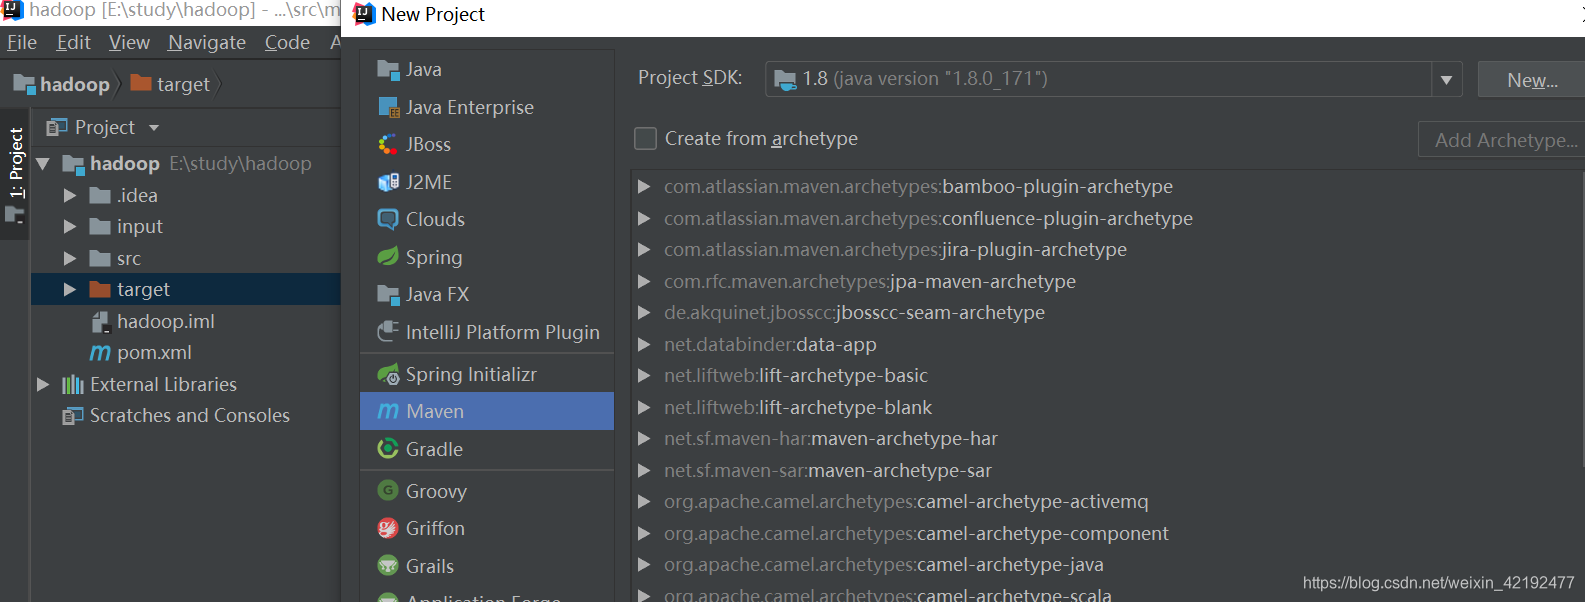Image resolution: width=1585 pixels, height=602 pixels.
Task: Select the Gradle icon
Action: 388,449
